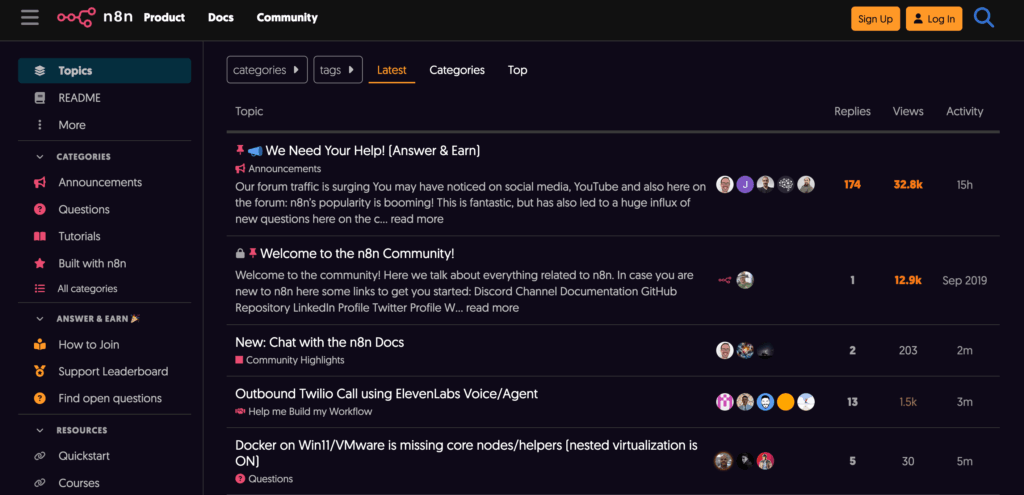Click the Quickstart link icon in sidebar

pyautogui.click(x=40, y=456)
